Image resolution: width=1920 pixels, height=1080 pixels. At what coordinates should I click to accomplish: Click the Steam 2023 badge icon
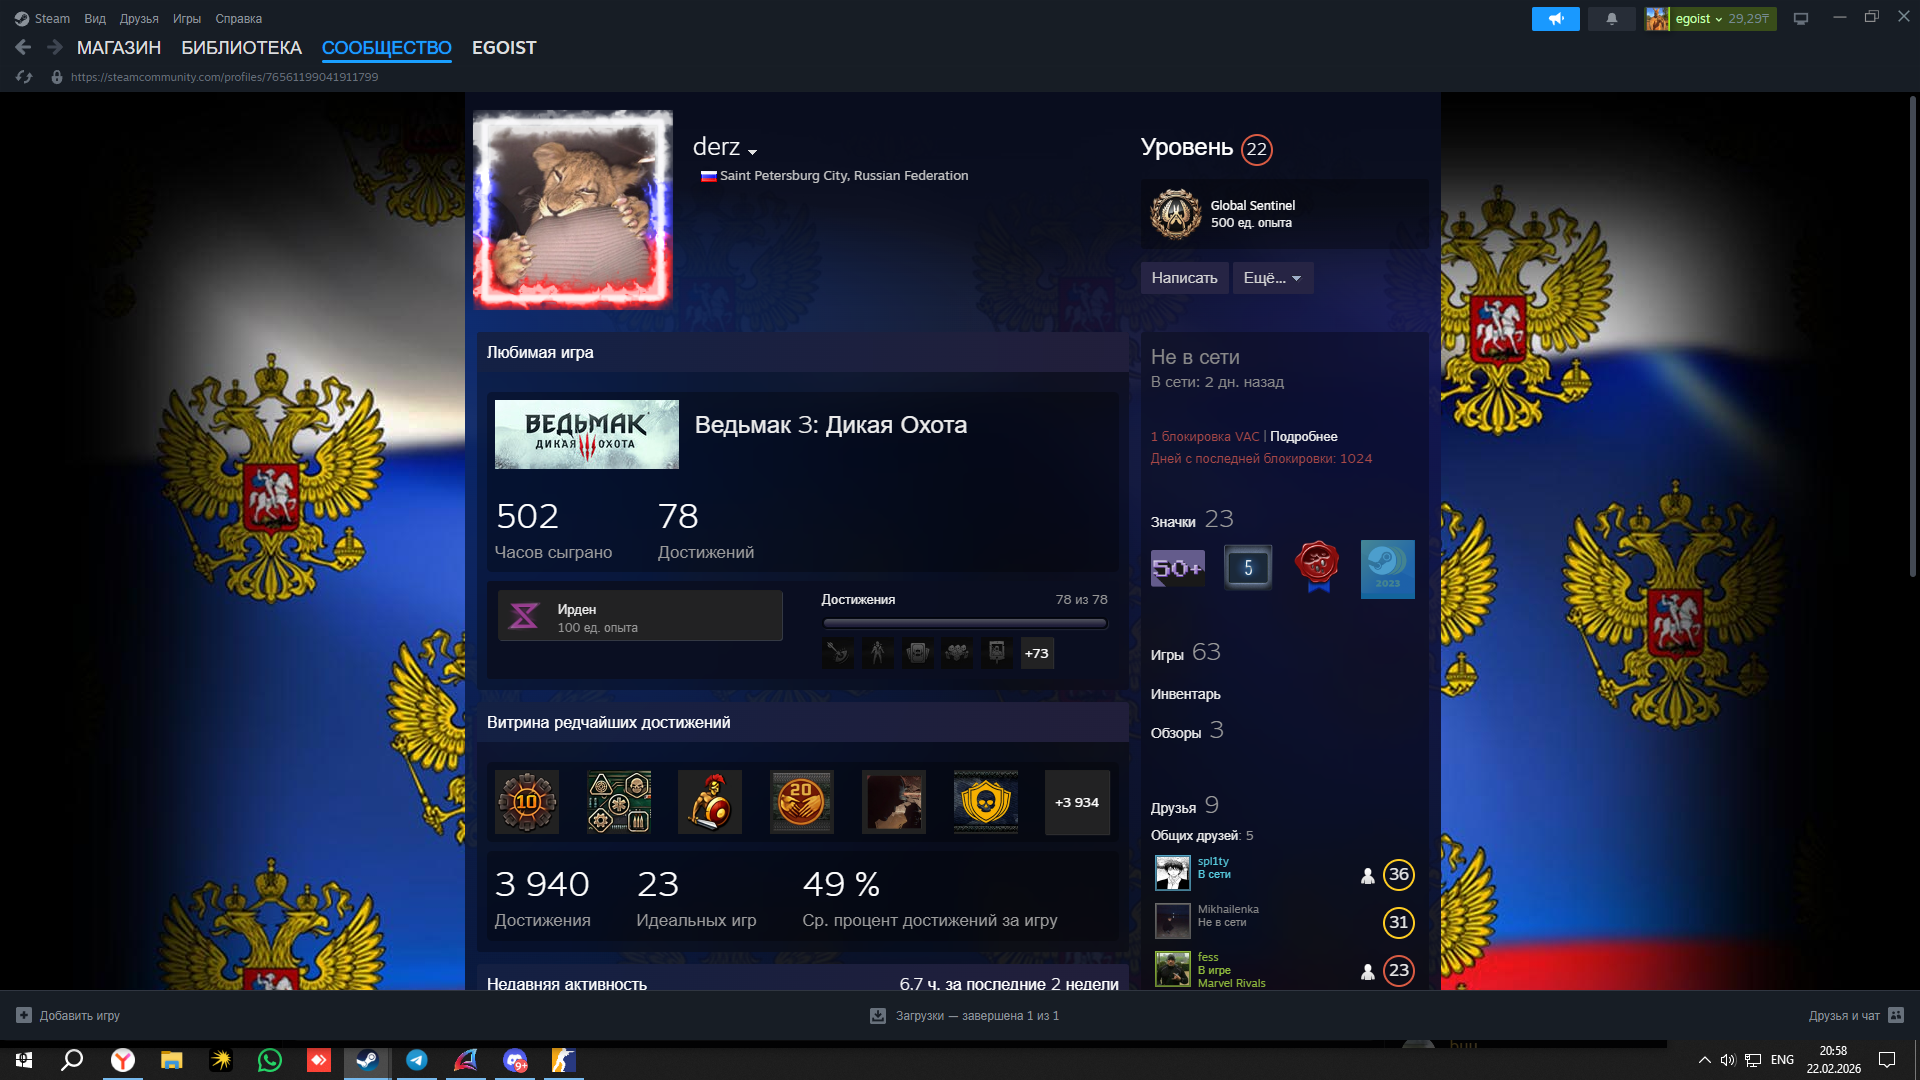(1387, 569)
